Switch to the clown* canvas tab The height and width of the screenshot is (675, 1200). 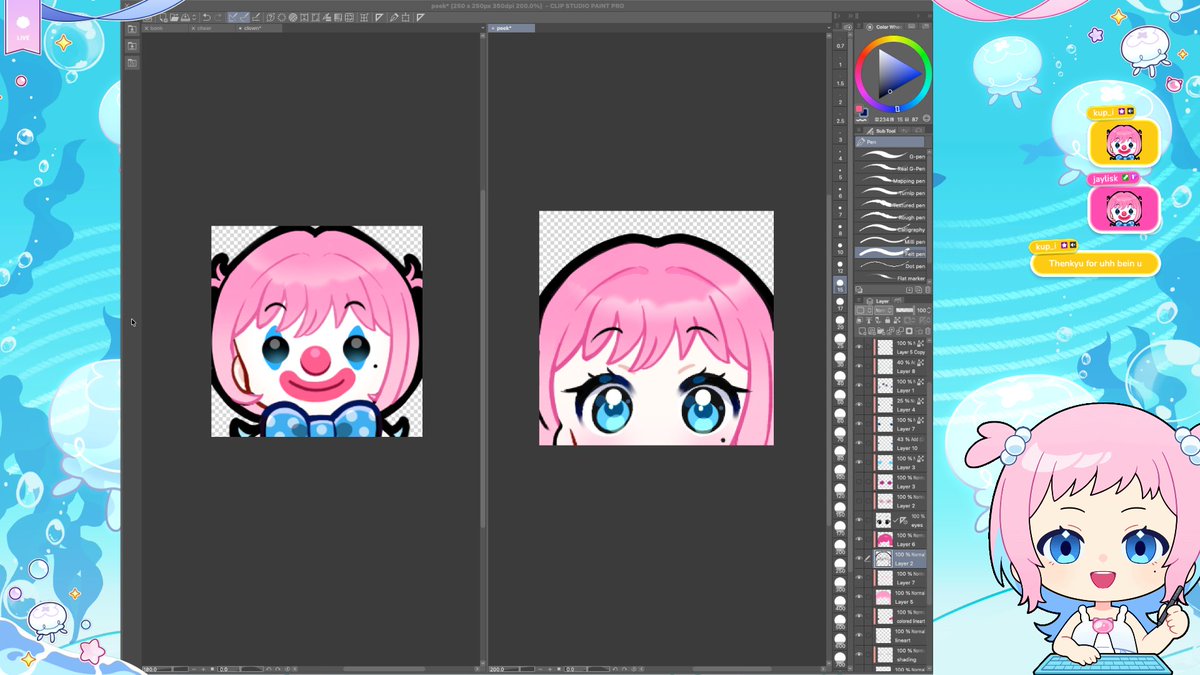point(258,28)
